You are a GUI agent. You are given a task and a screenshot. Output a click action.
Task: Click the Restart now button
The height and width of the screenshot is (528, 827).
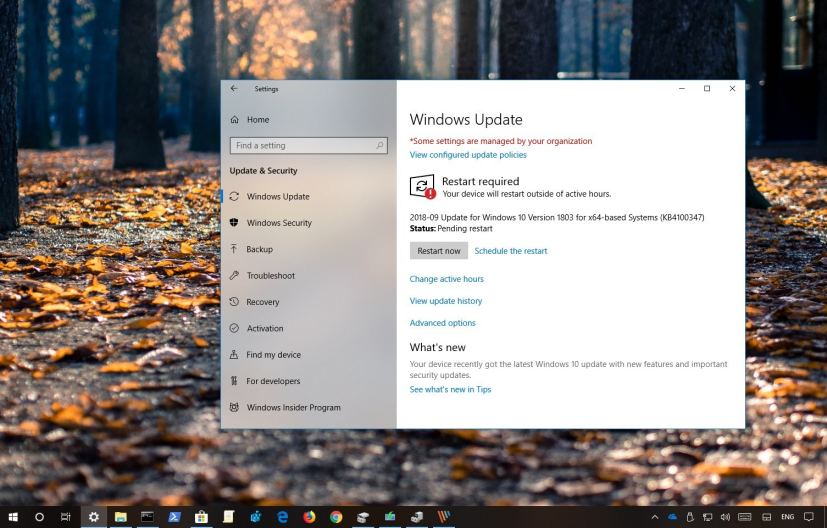439,251
